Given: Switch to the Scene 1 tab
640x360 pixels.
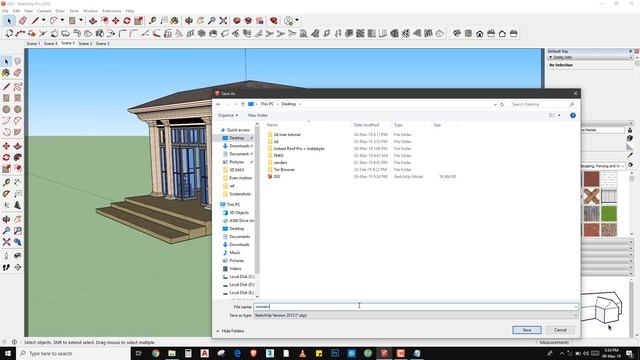Looking at the screenshot, I should tap(33, 43).
